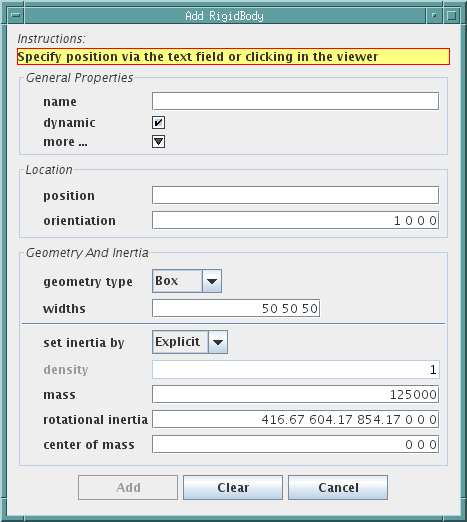The image size is (467, 522).
Task: Select the Explicit inertia combo box
Action: (x=190, y=342)
